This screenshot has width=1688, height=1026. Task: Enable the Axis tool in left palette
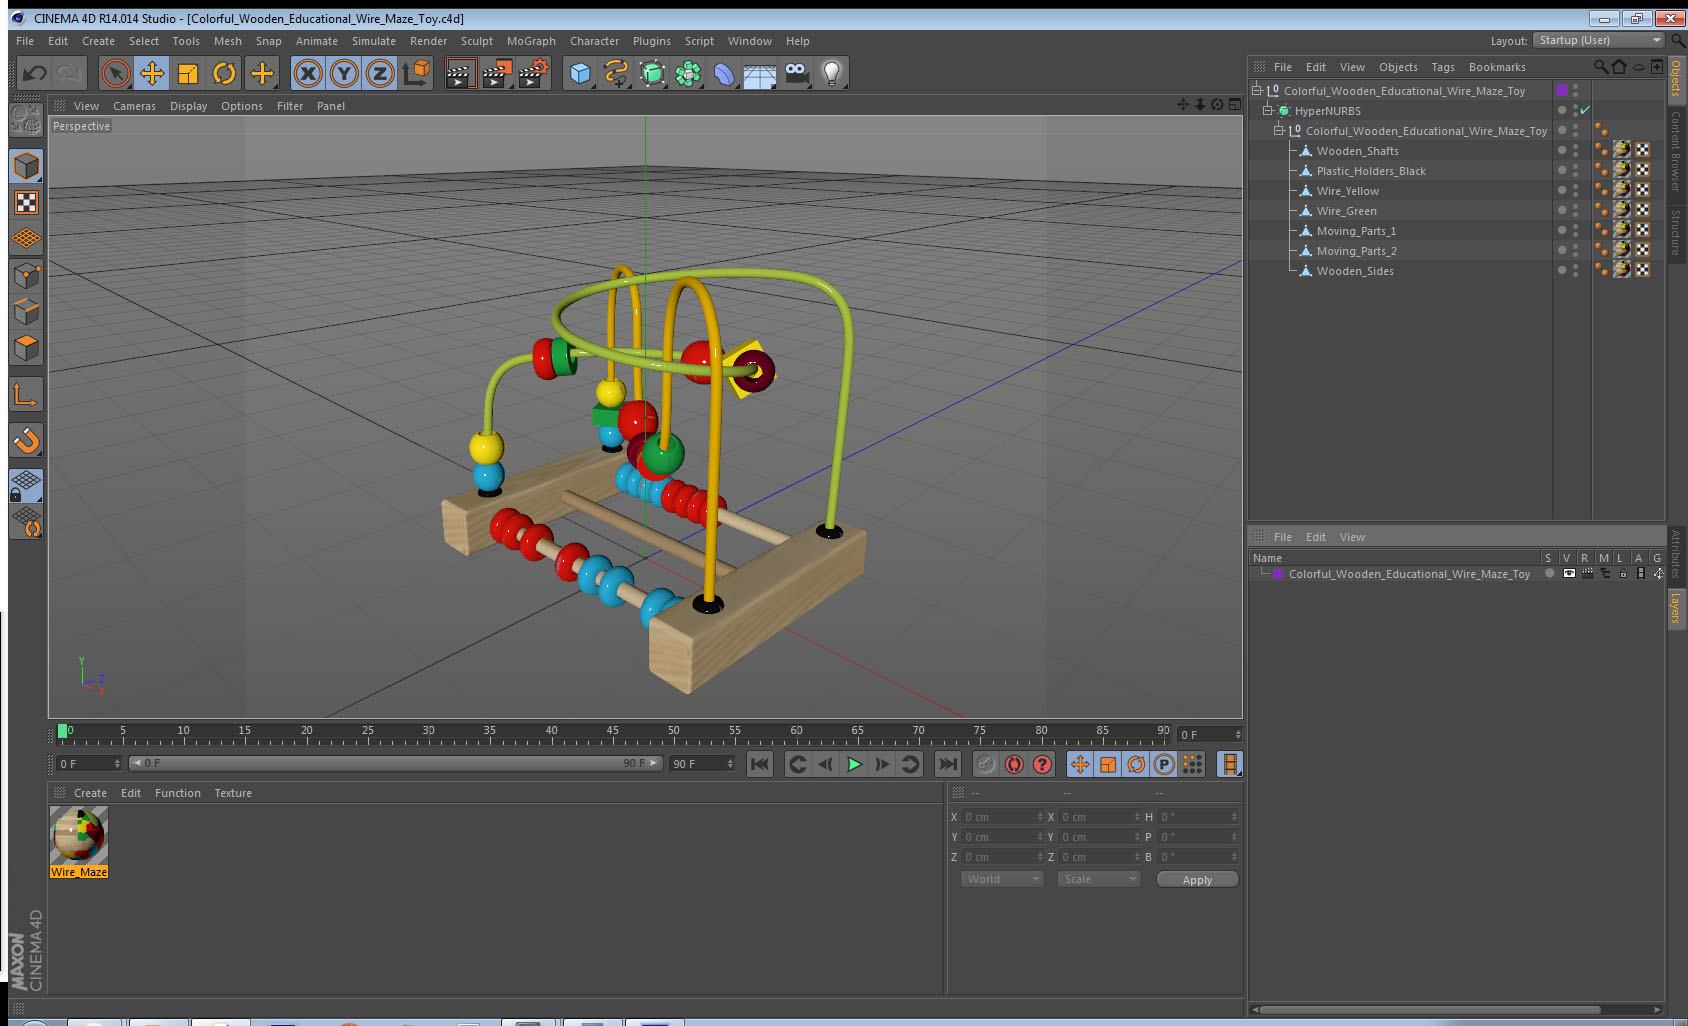pyautogui.click(x=26, y=395)
